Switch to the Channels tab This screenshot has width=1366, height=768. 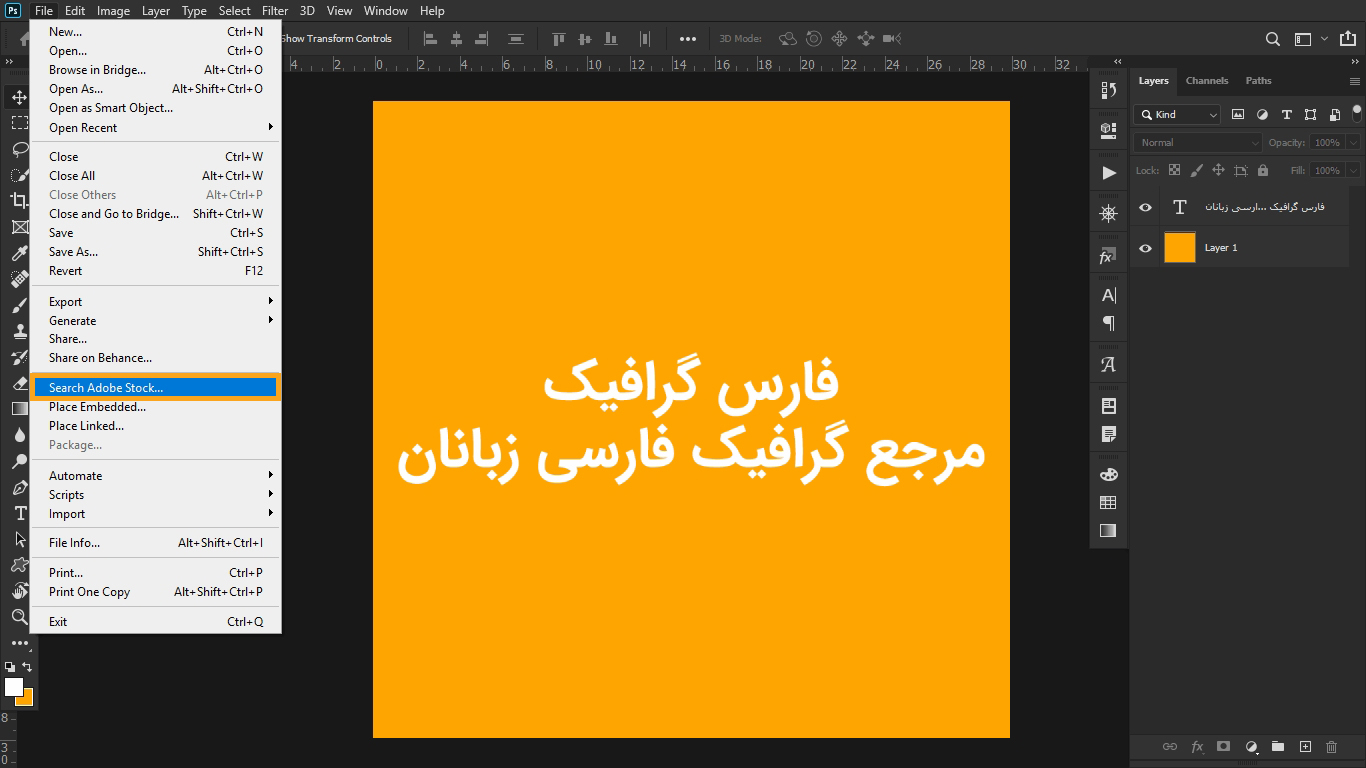point(1207,80)
